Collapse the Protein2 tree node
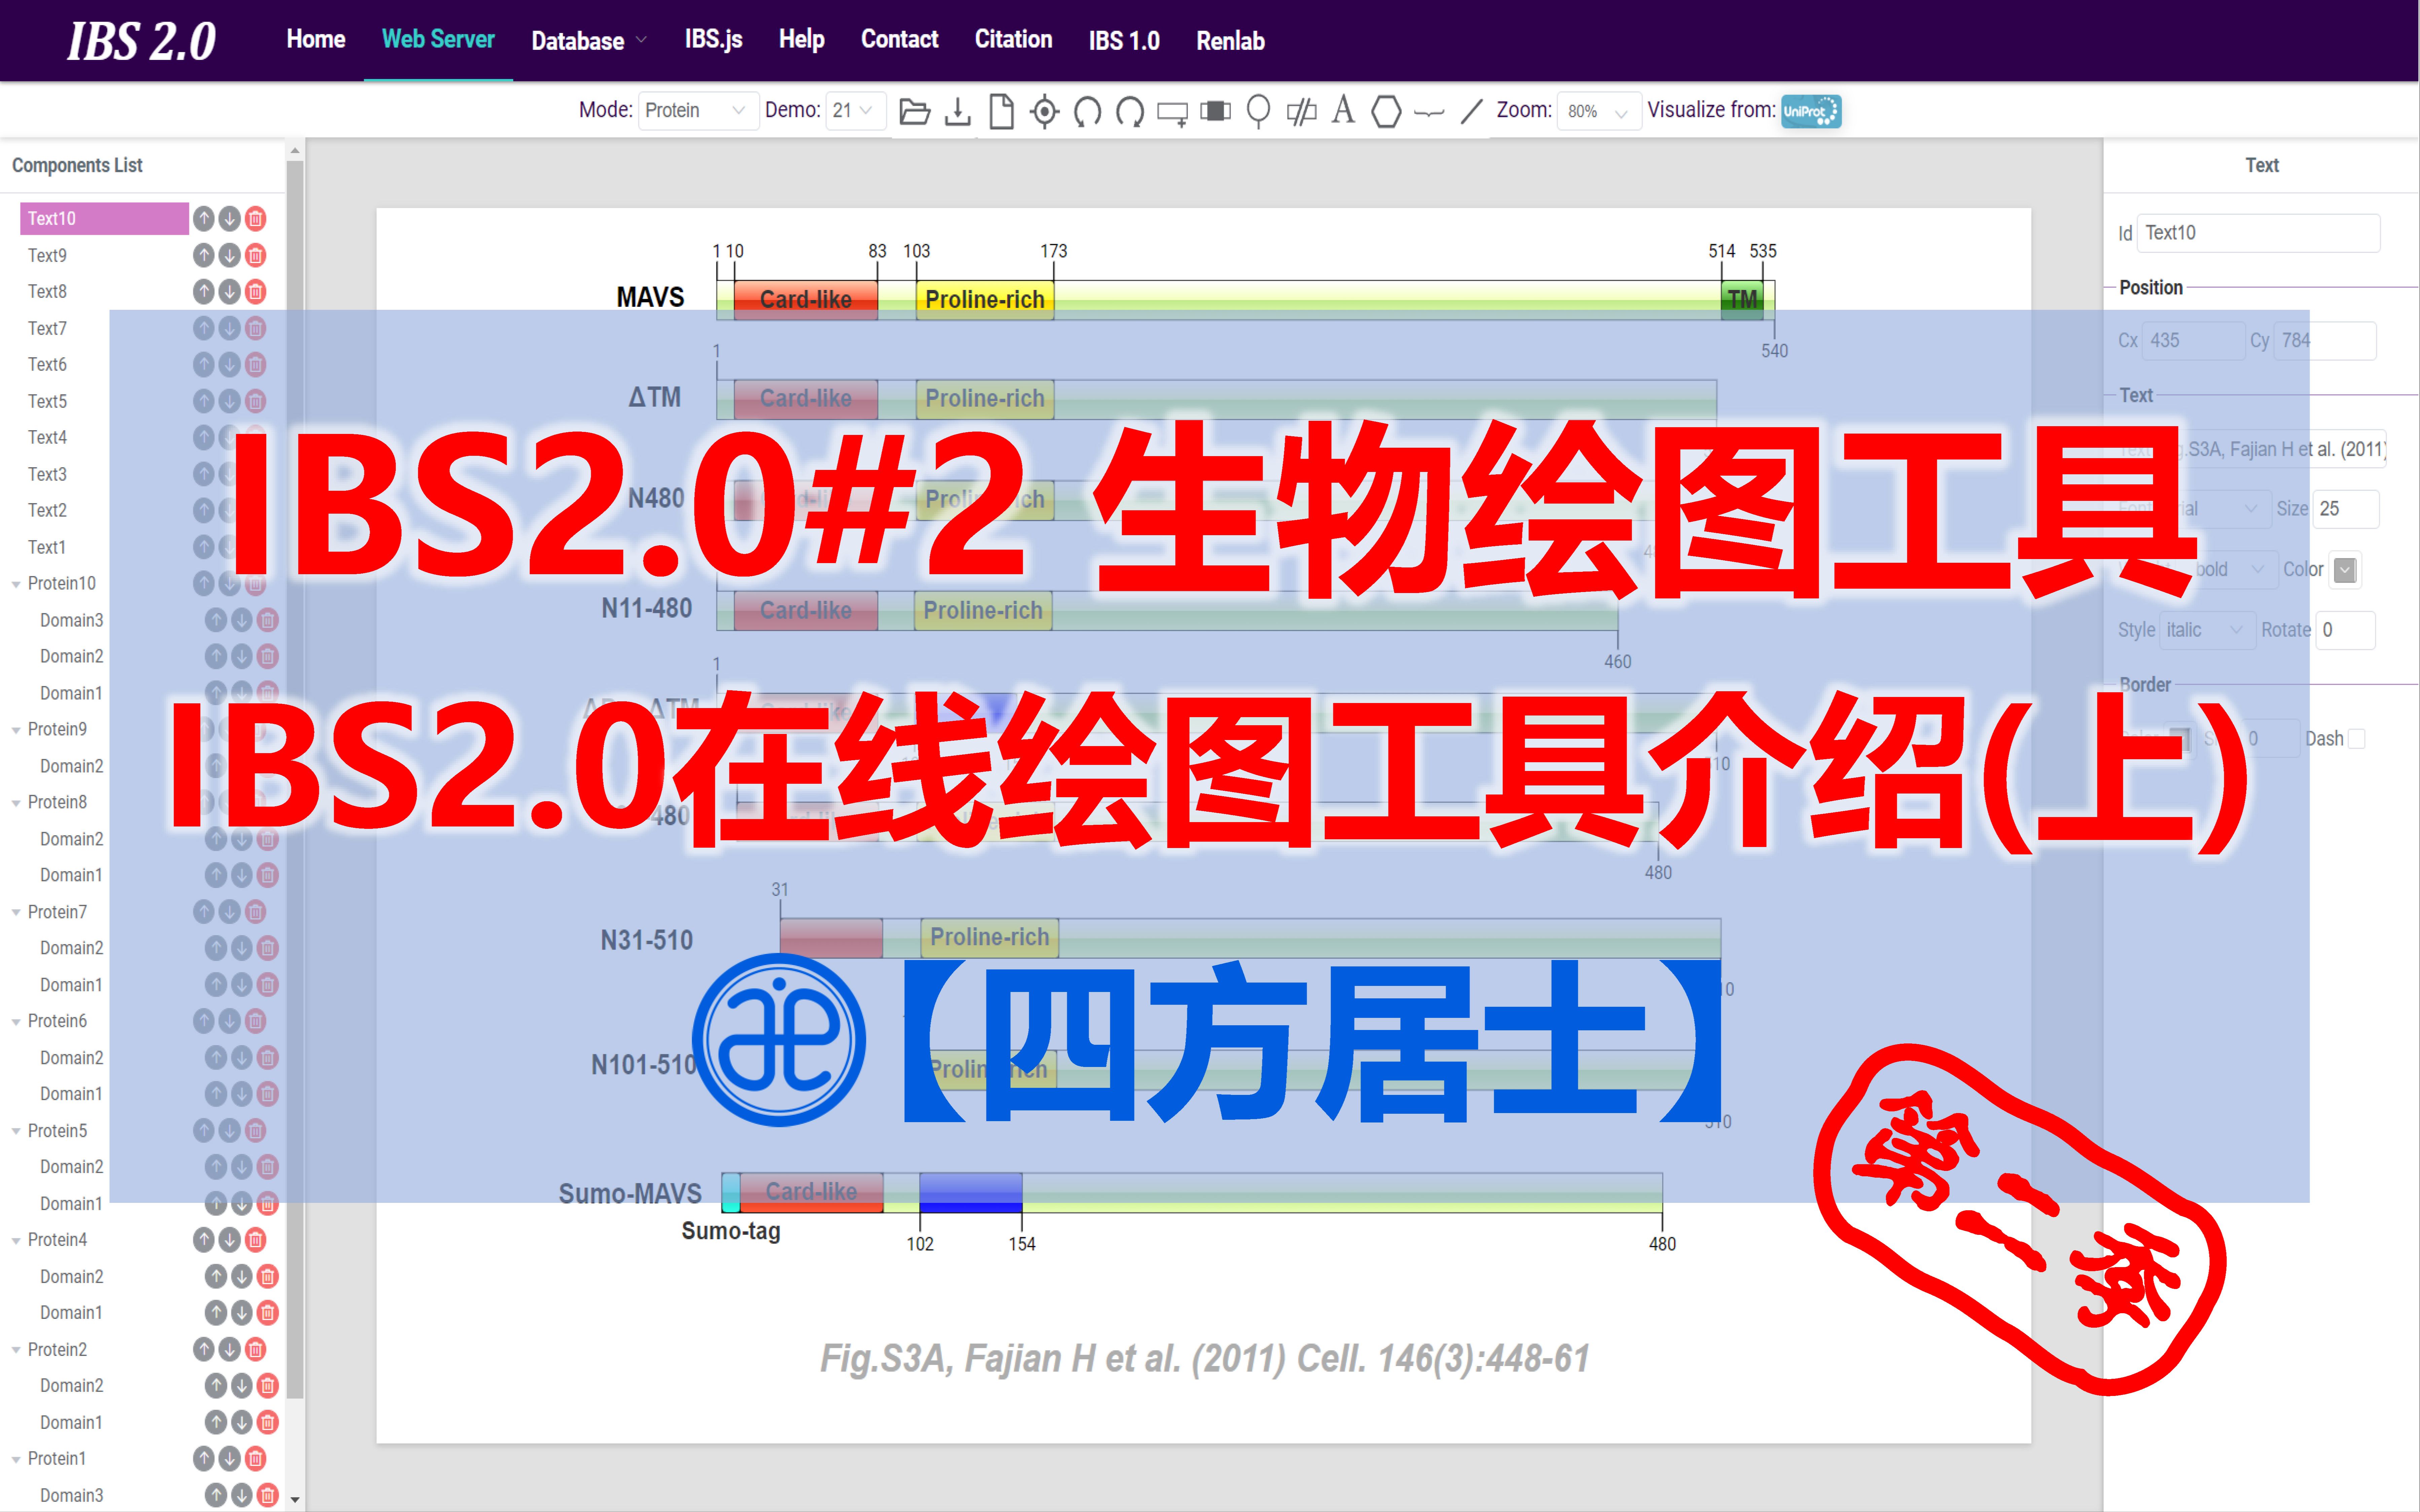Image resolution: width=2420 pixels, height=1512 pixels. [16, 1350]
